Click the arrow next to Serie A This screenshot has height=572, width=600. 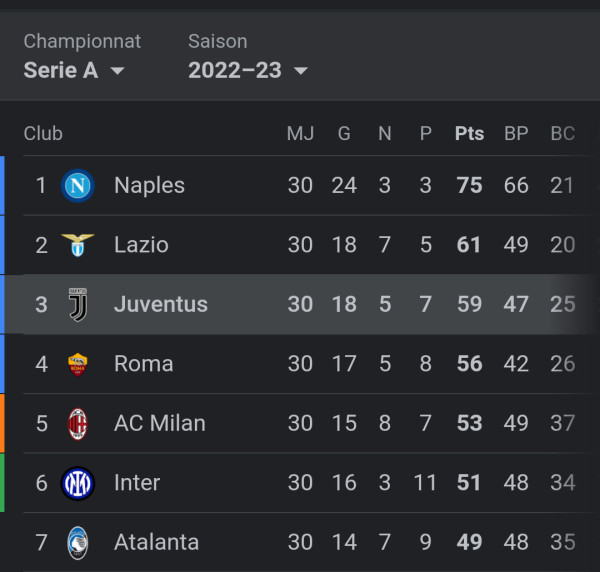pyautogui.click(x=117, y=71)
